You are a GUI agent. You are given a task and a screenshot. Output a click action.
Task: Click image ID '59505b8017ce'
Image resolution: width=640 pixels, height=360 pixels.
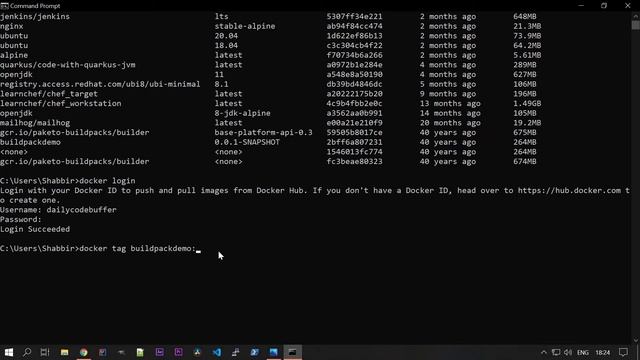354,133
